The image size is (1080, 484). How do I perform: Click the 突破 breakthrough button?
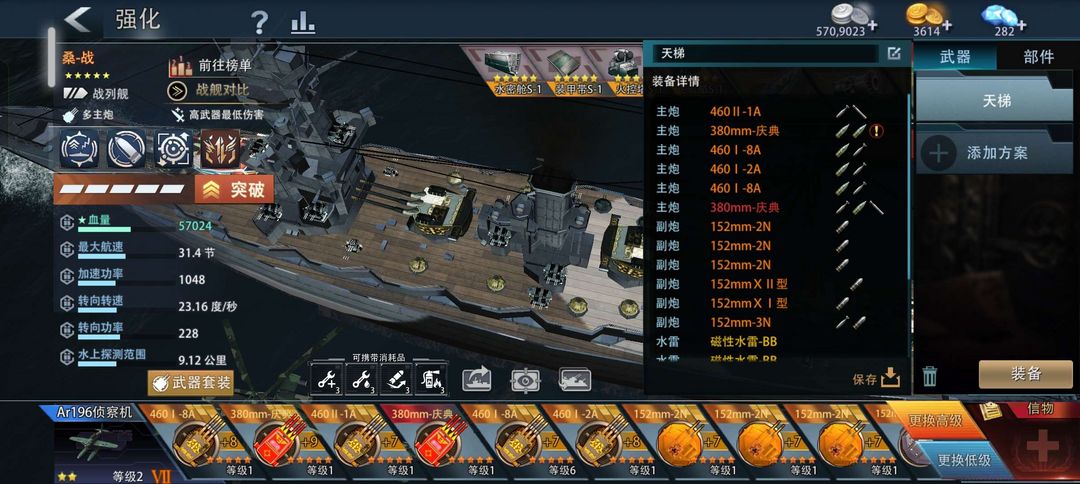point(234,189)
